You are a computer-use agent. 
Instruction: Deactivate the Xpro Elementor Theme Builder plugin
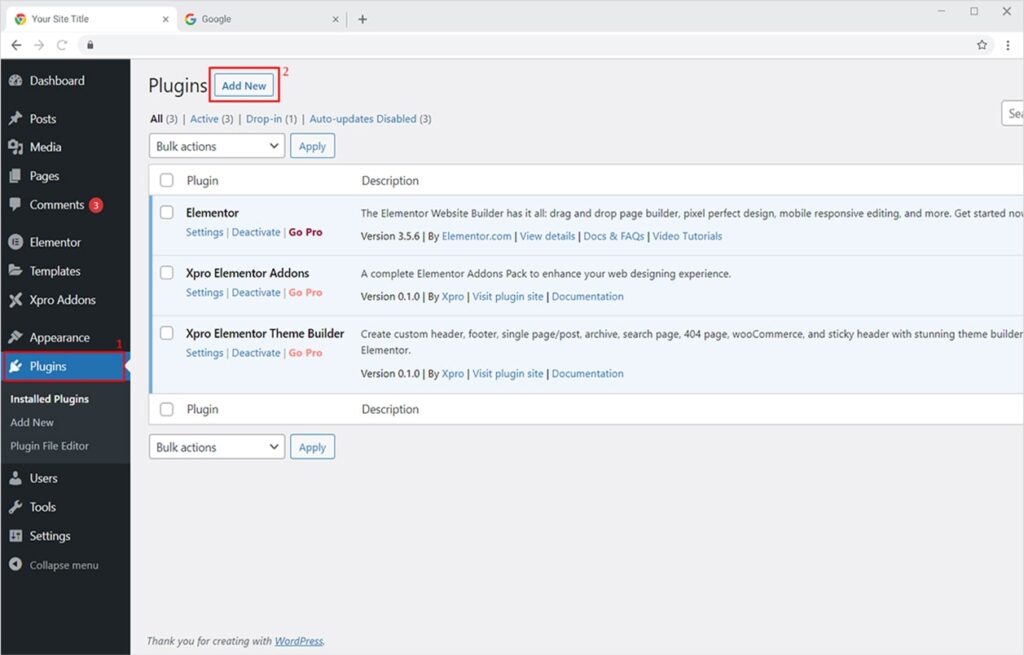click(256, 353)
